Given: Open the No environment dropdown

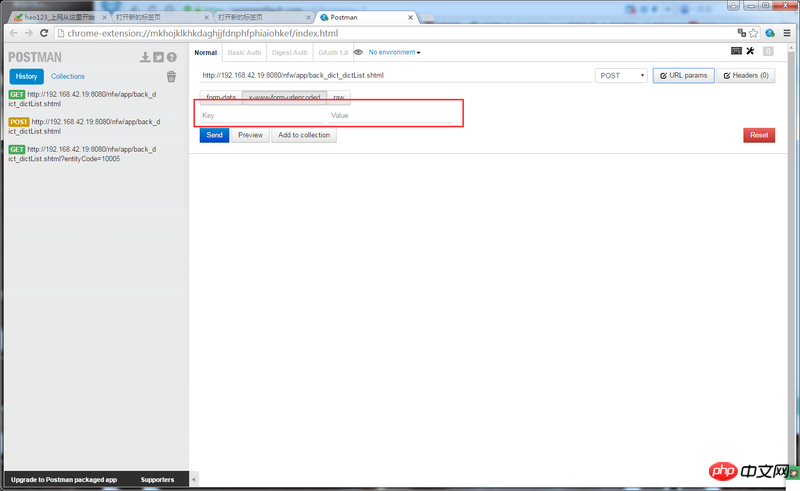Looking at the screenshot, I should (x=394, y=52).
